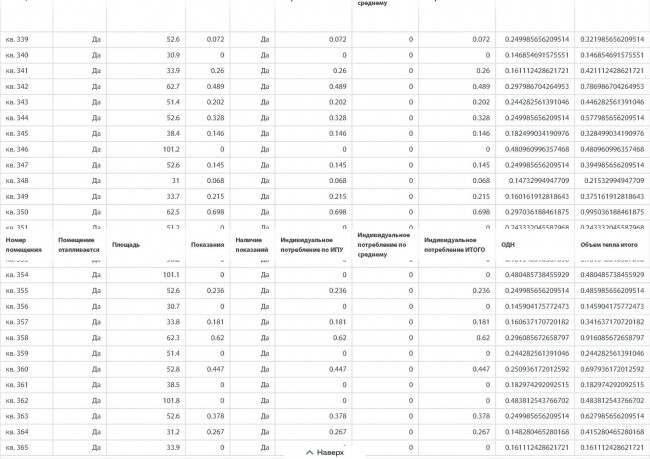650x459 pixels.
Task: Click the Номер помещения column header
Action: pos(24,245)
